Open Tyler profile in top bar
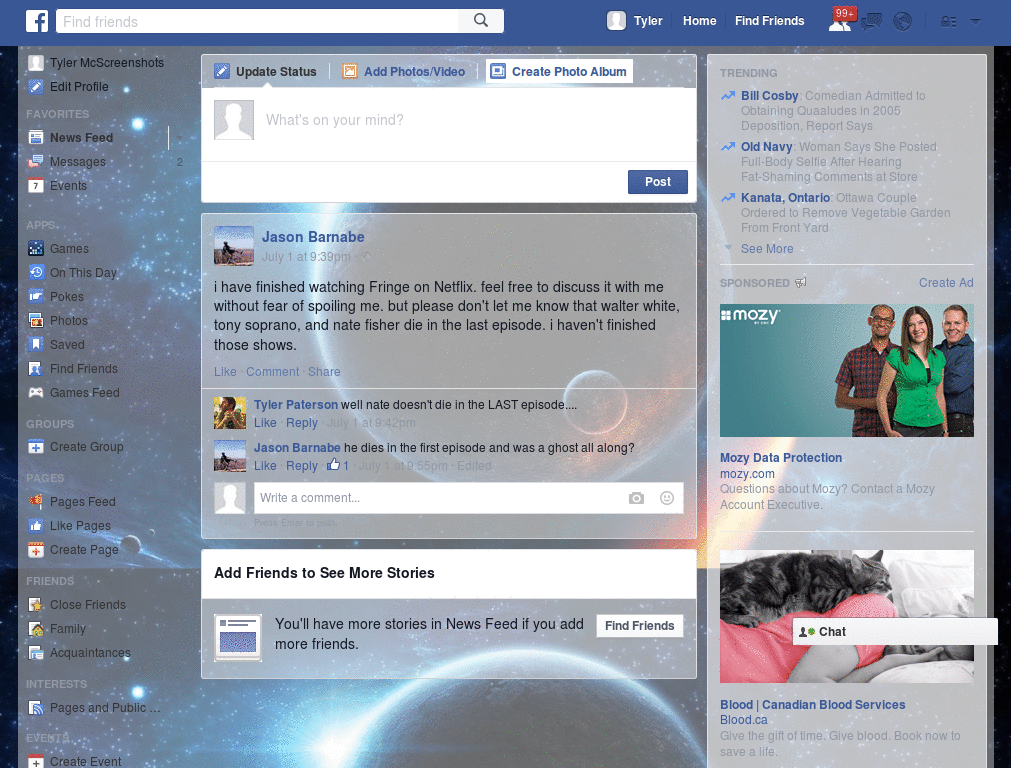The width and height of the screenshot is (1024, 768). coord(635,21)
